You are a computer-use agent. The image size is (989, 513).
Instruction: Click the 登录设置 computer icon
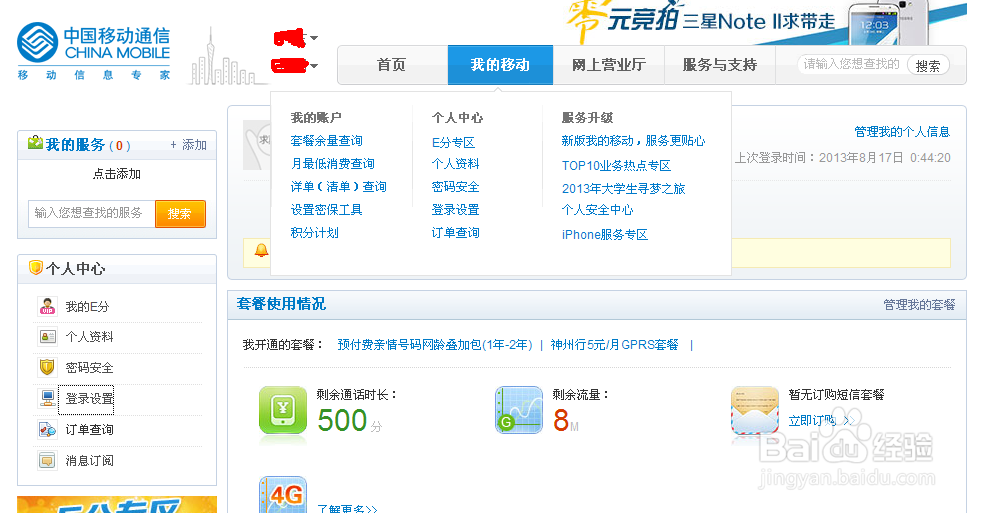point(47,398)
